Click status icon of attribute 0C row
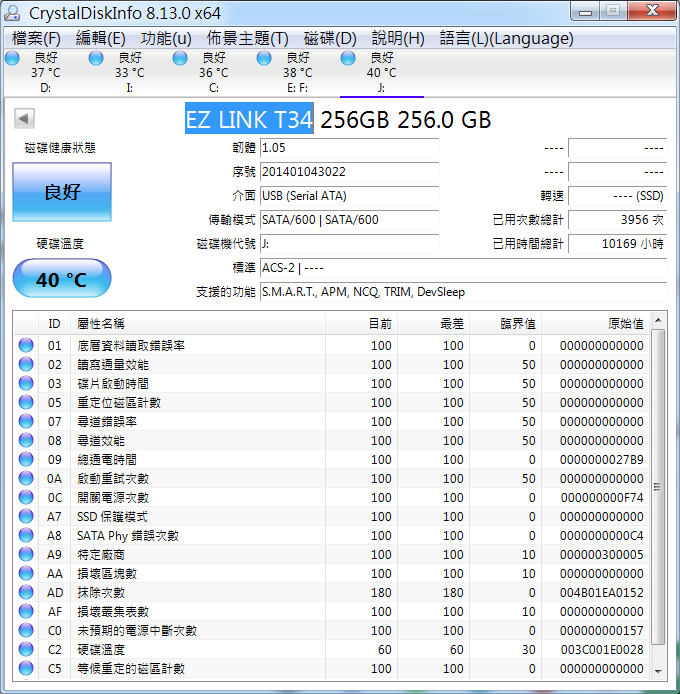This screenshot has height=694, width=680. [x=26, y=497]
